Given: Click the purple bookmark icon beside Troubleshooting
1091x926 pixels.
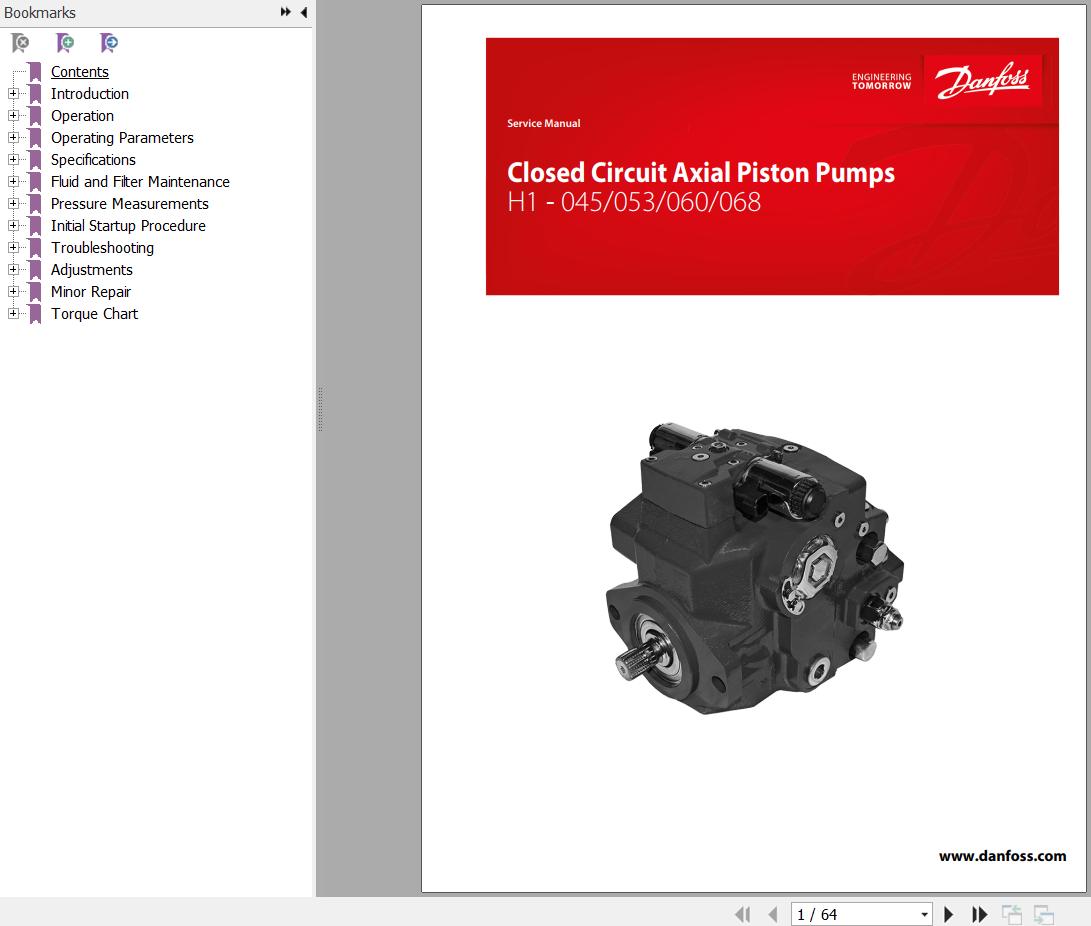Looking at the screenshot, I should 35,248.
